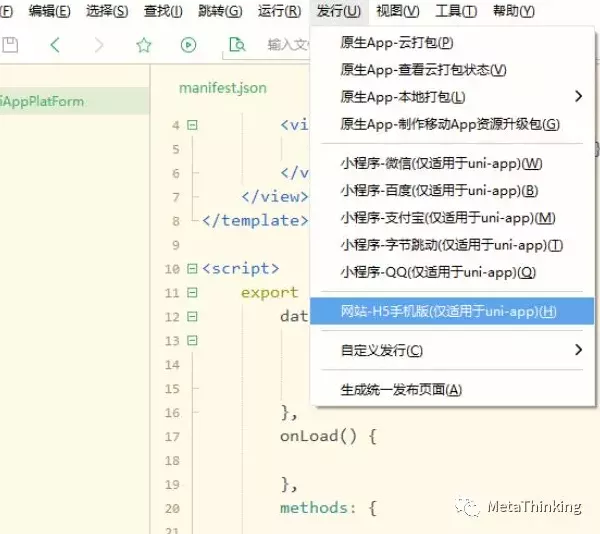The width and height of the screenshot is (600, 534).
Task: Choose 自定义发行(C) entry
Action: click(452, 350)
